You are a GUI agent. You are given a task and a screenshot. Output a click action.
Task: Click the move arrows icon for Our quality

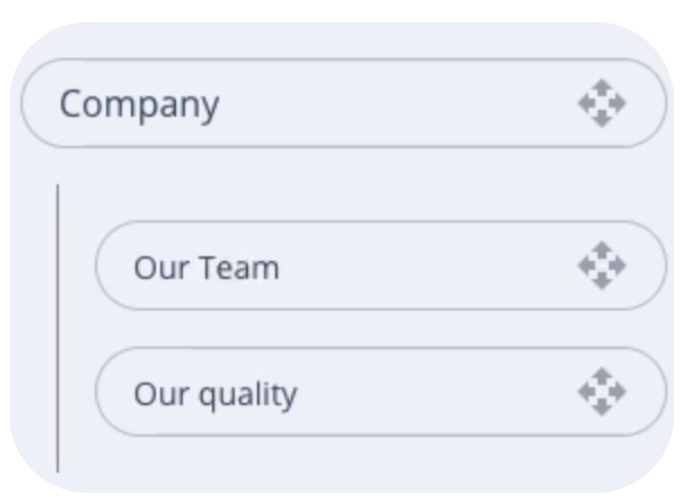(x=602, y=392)
